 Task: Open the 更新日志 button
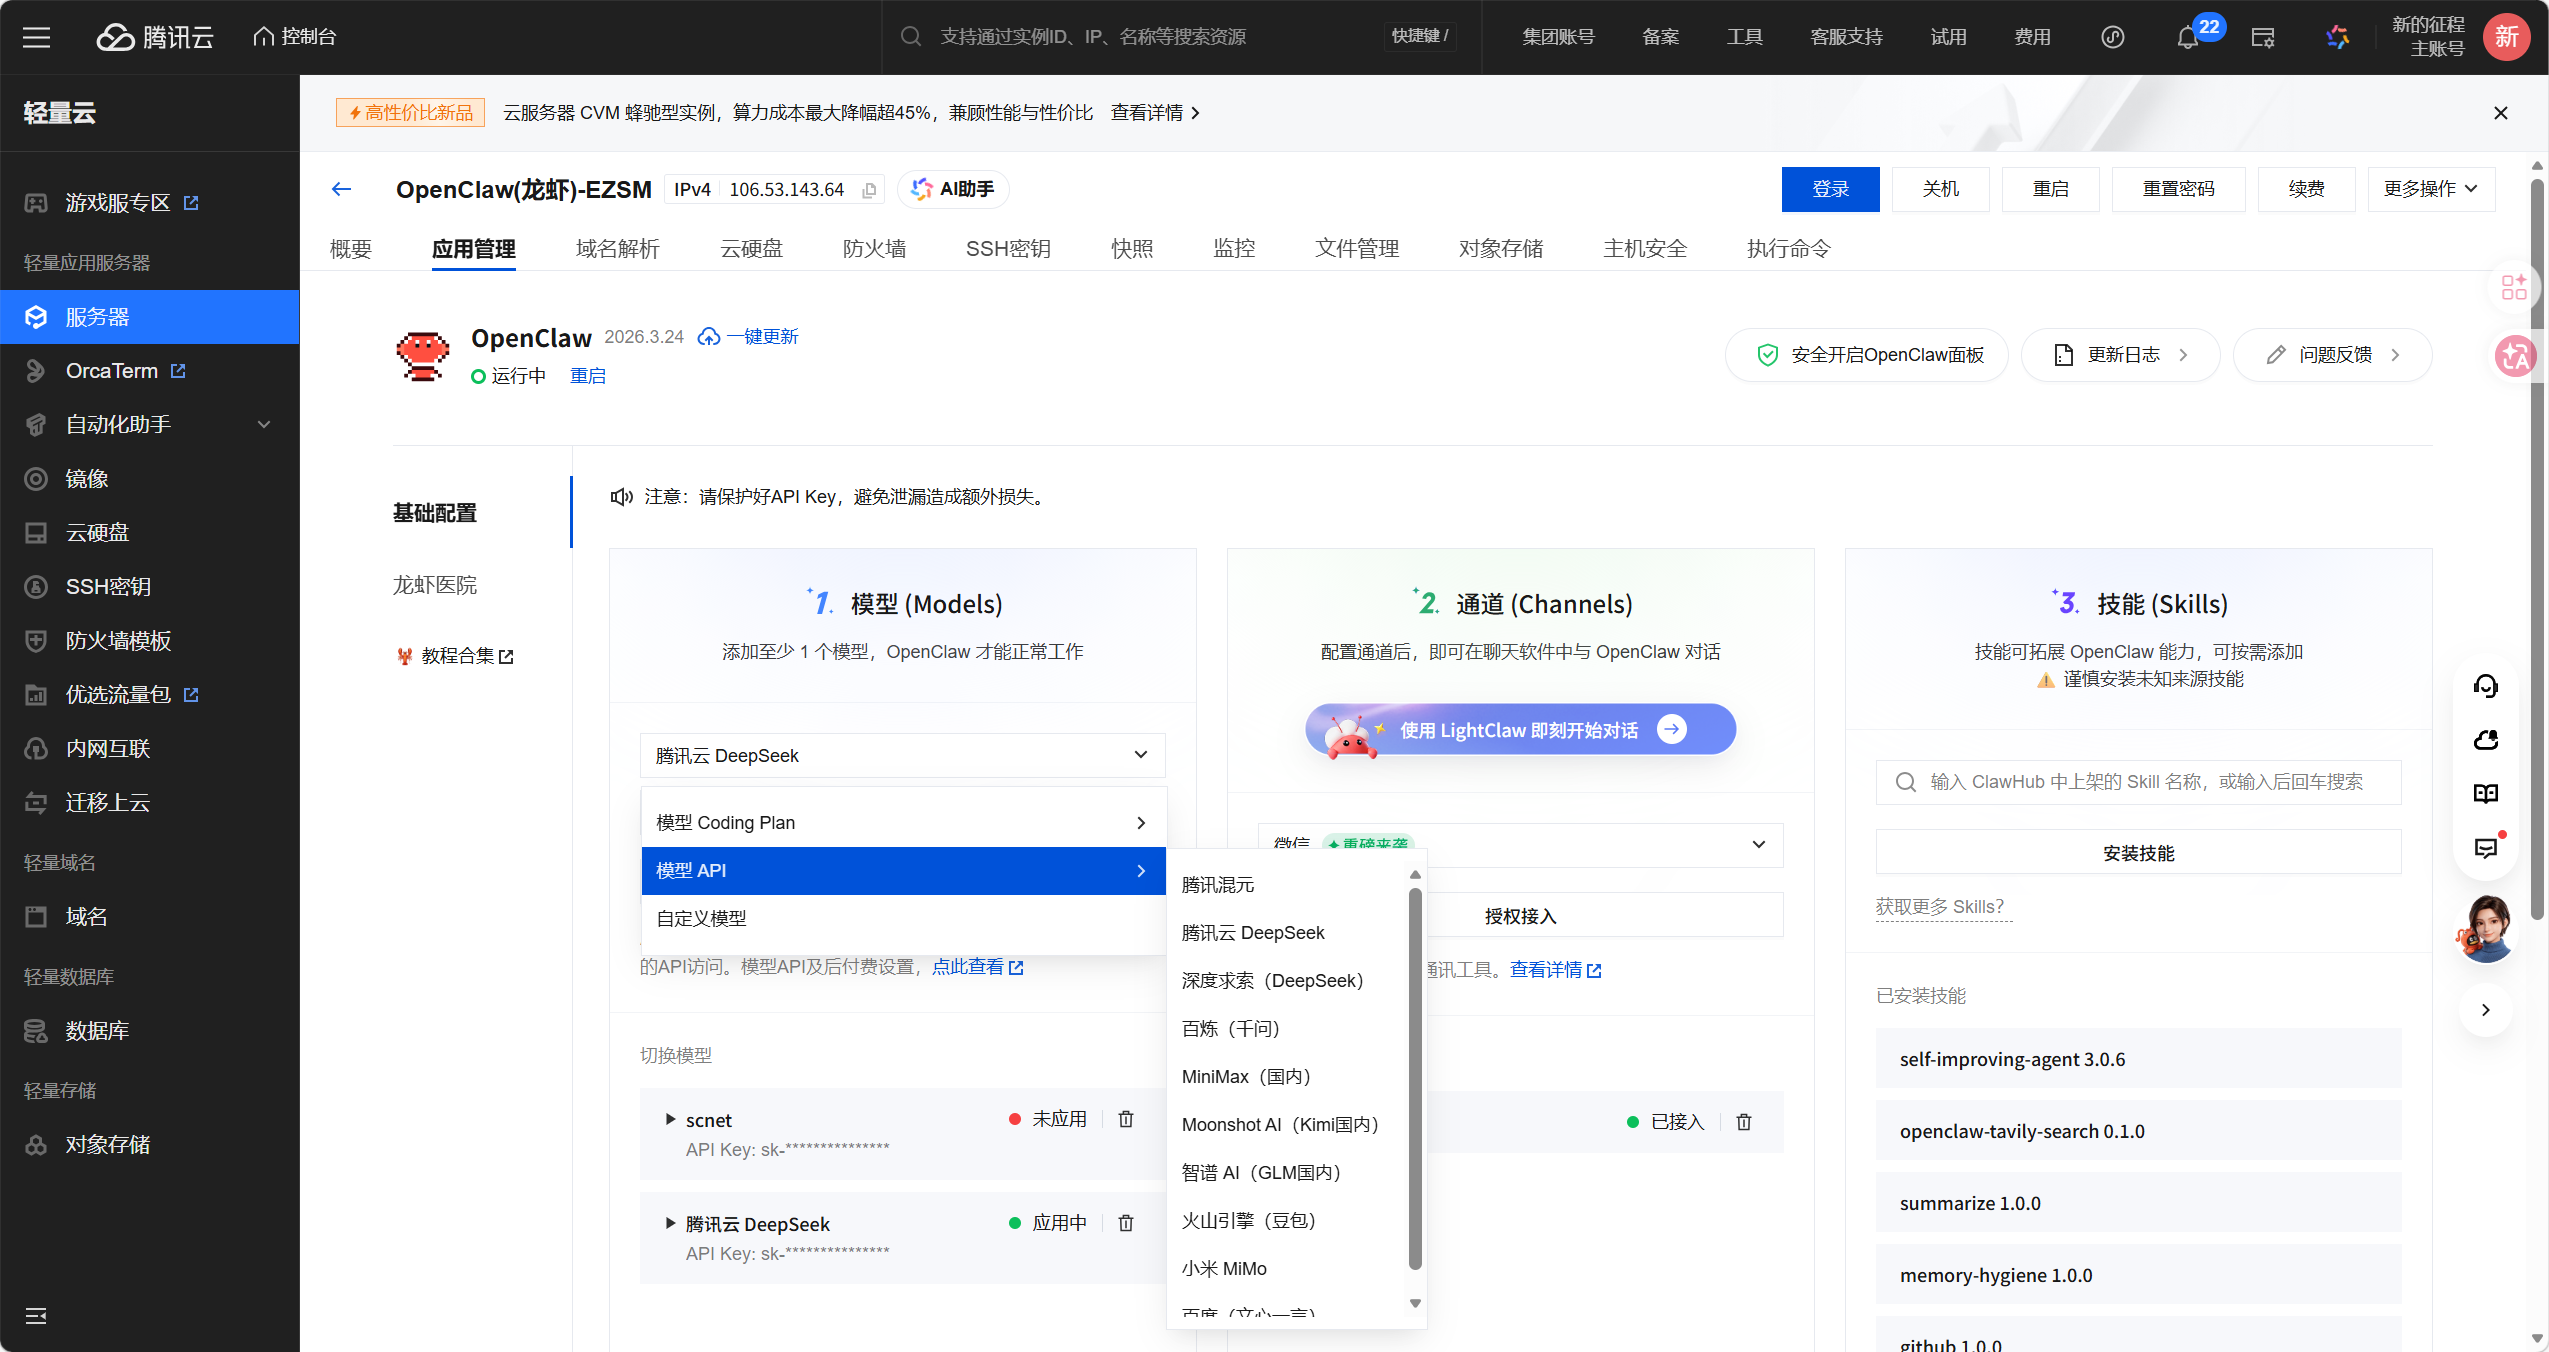pos(2120,355)
